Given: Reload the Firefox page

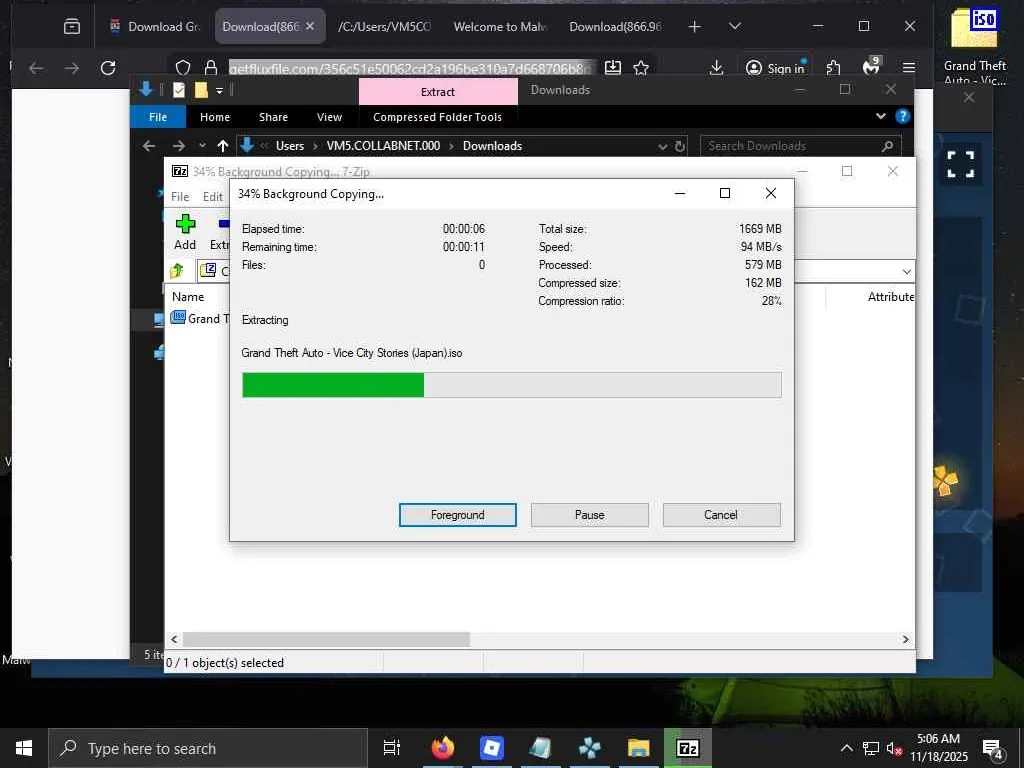Looking at the screenshot, I should pyautogui.click(x=108, y=68).
